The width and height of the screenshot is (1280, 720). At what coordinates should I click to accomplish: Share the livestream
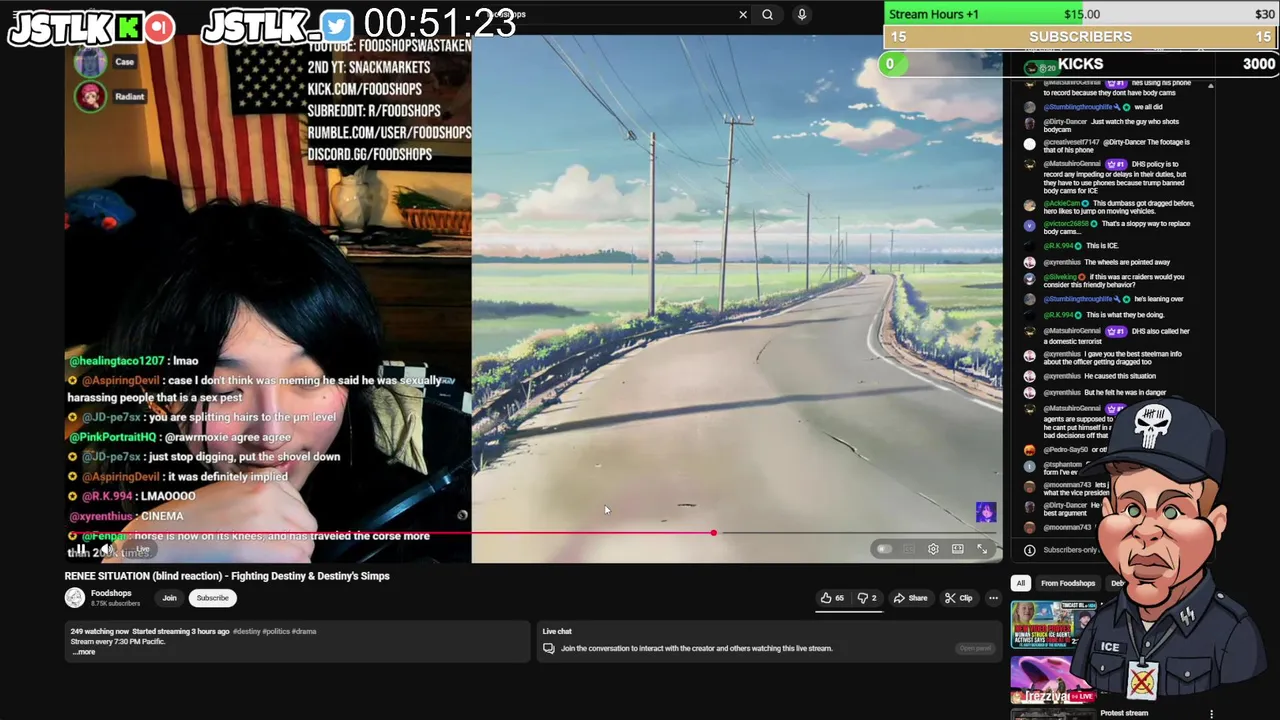click(911, 598)
